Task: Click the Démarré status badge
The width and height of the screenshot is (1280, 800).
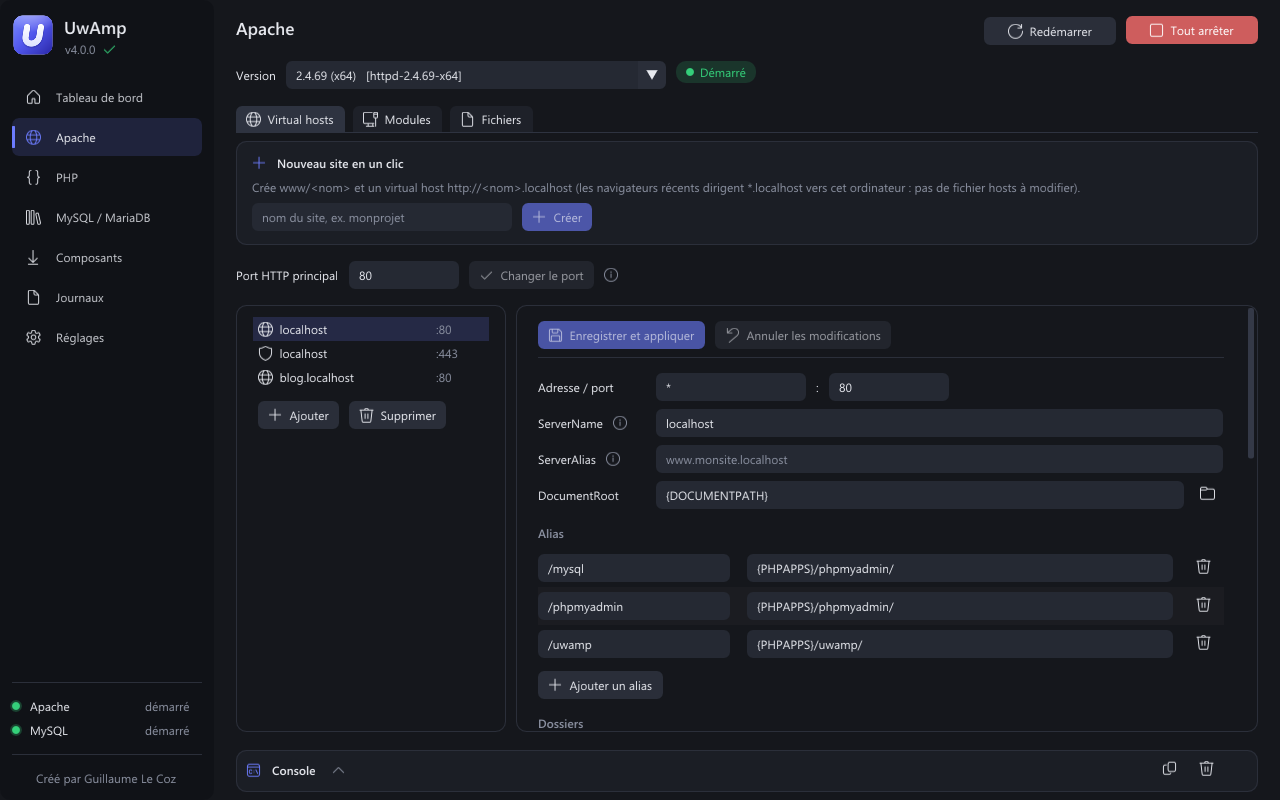Action: (x=716, y=73)
